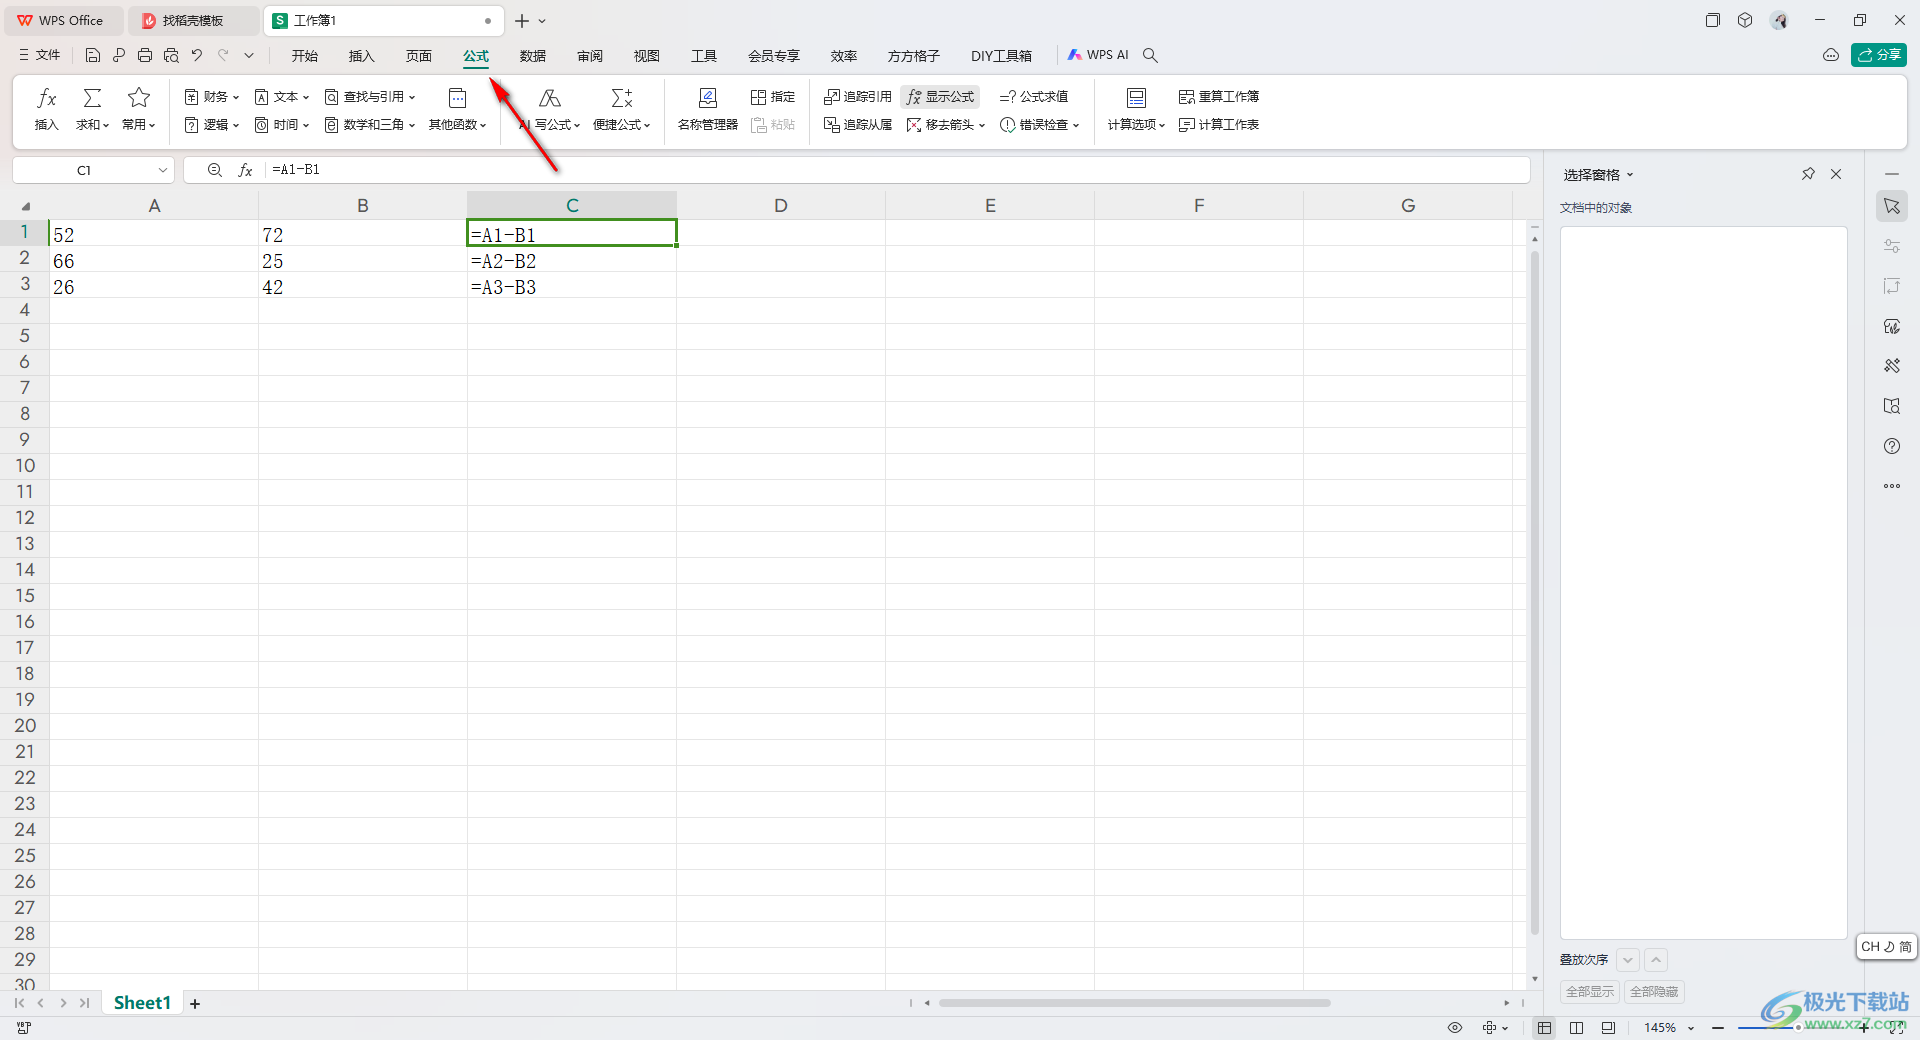This screenshot has width=1920, height=1040.
Task: Click the selection arrow tool in sidebar
Action: pyautogui.click(x=1892, y=206)
